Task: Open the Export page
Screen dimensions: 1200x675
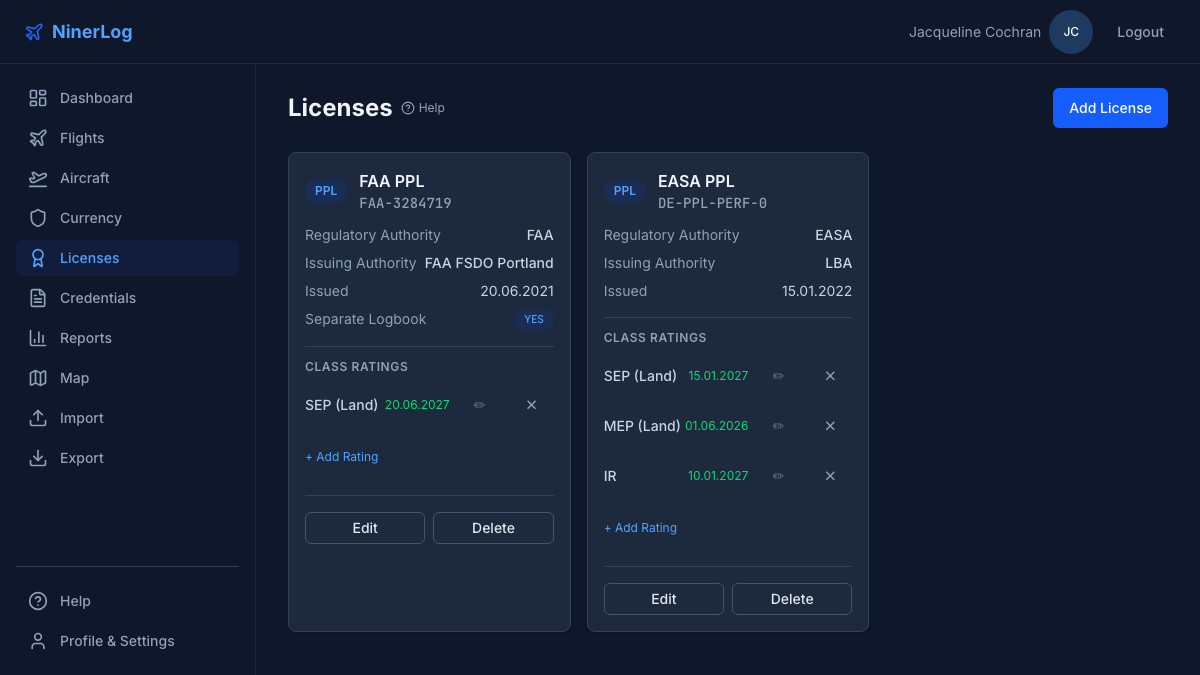Action: (x=127, y=458)
